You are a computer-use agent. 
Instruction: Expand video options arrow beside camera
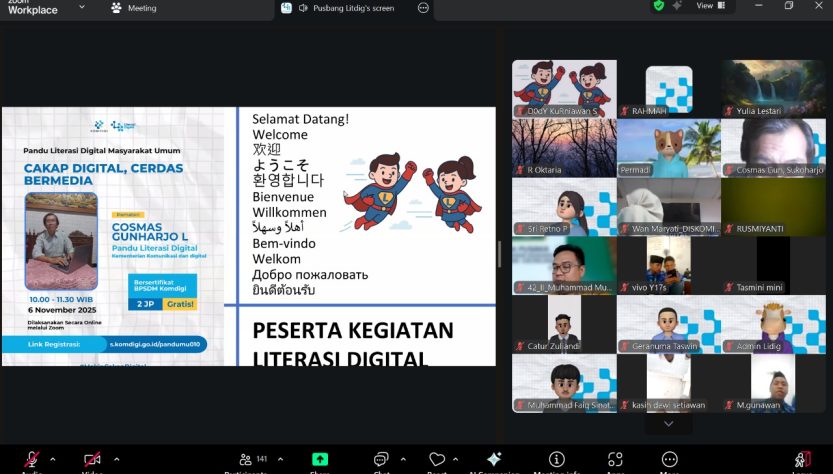[116, 459]
